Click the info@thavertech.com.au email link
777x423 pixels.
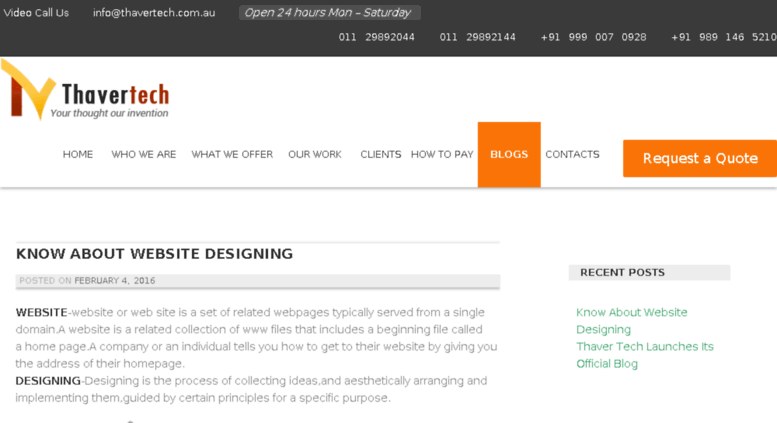click(154, 13)
